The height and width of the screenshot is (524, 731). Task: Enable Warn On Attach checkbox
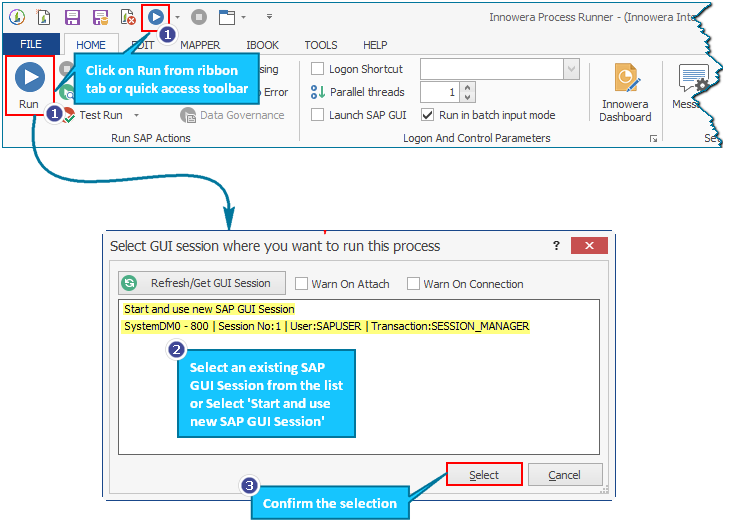click(x=301, y=284)
